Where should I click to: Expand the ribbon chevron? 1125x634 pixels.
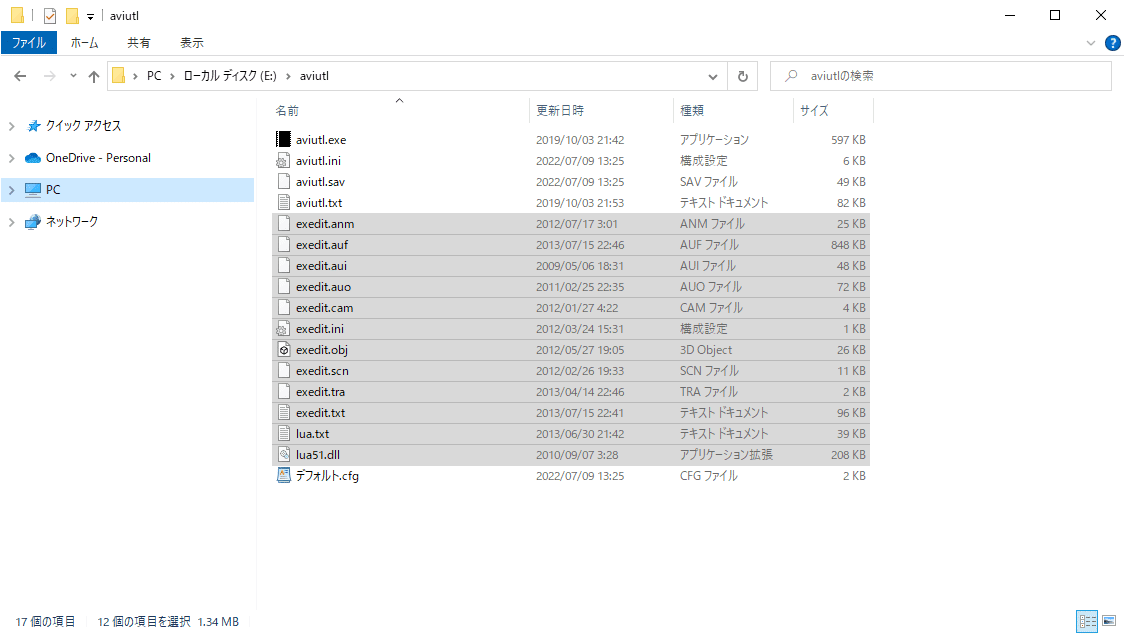coord(1091,43)
